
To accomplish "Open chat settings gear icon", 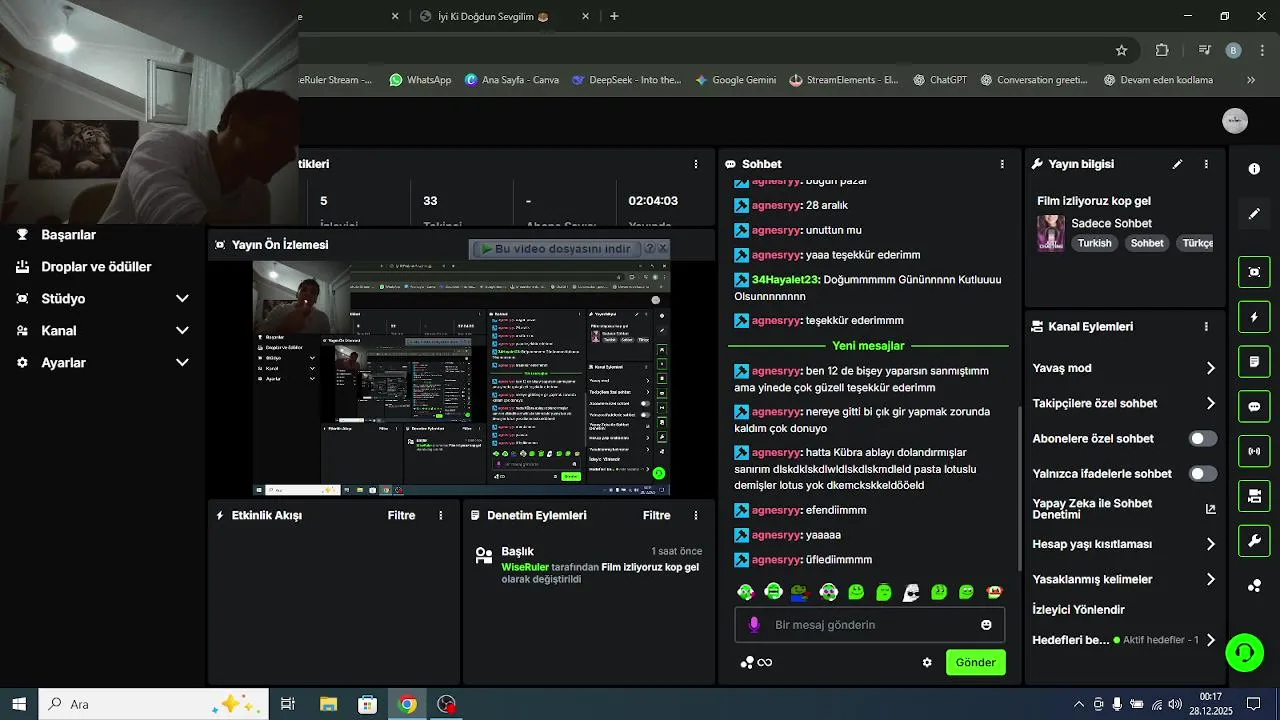I will (x=927, y=662).
